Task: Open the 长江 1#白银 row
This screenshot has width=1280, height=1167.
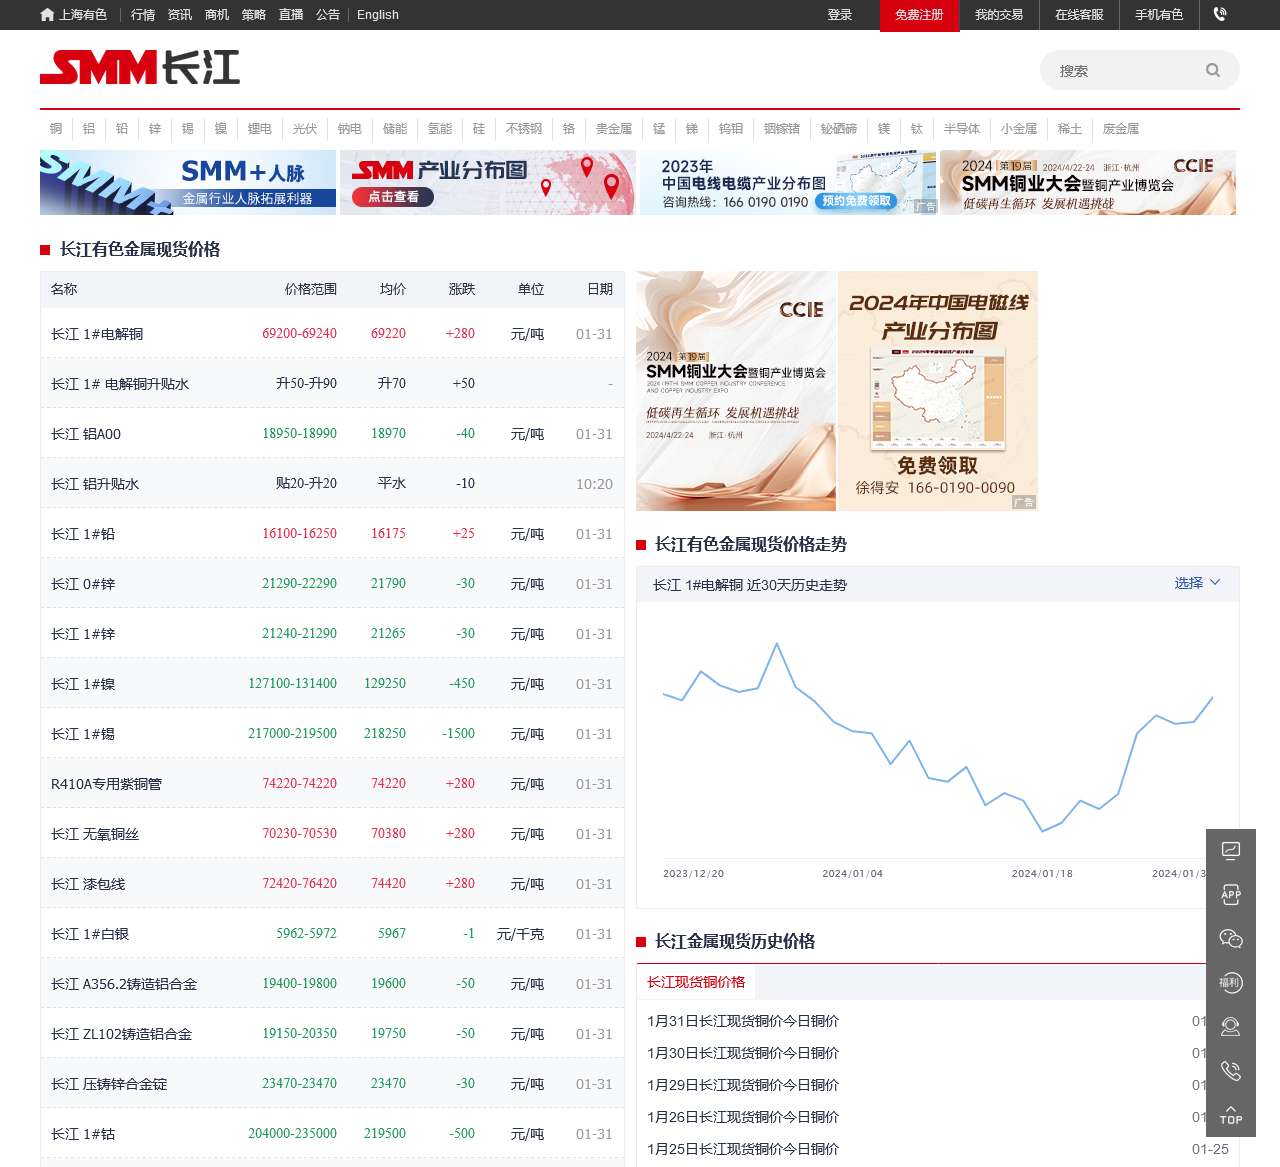Action: (332, 934)
